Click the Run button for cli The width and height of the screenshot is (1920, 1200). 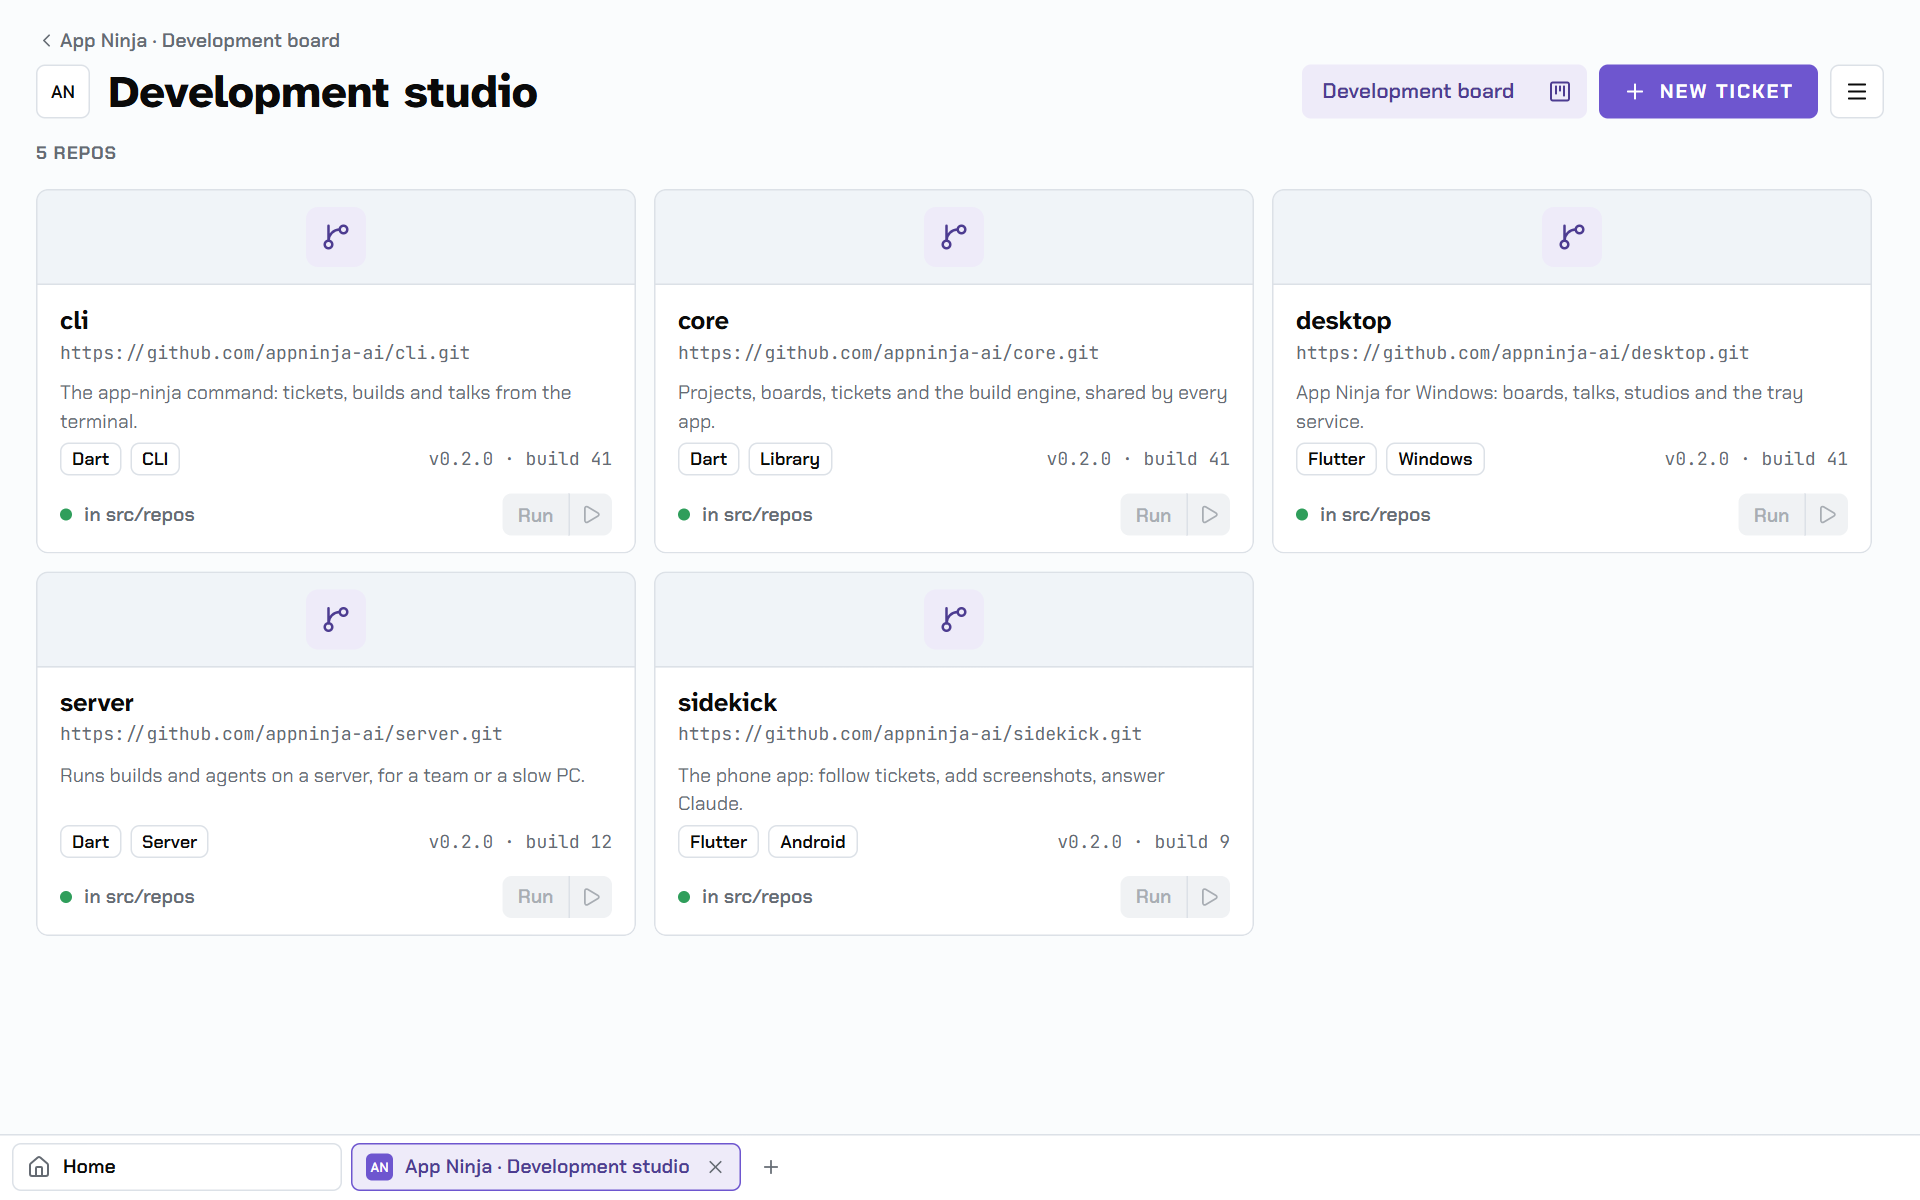(x=536, y=515)
